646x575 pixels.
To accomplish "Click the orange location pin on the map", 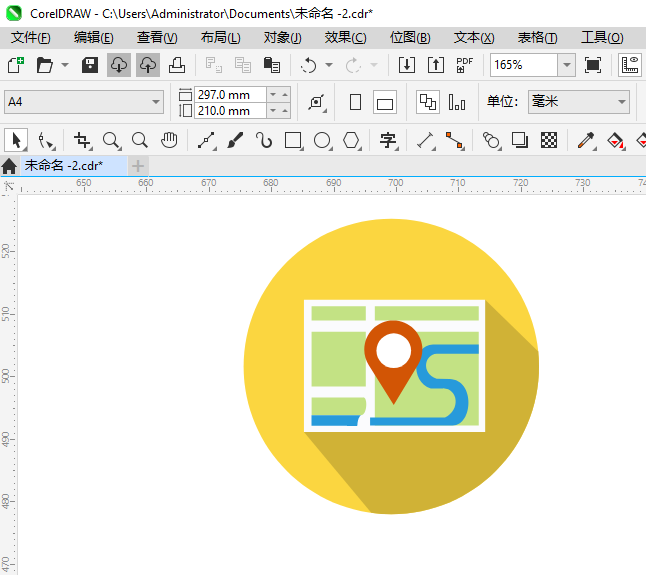I will point(393,362).
